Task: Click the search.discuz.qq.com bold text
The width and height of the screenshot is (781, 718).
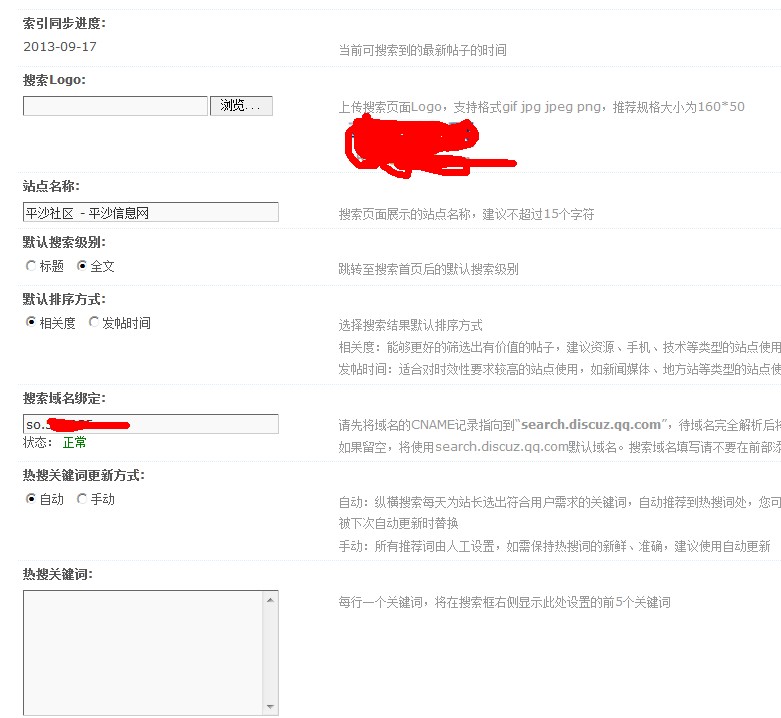Action: pos(591,425)
